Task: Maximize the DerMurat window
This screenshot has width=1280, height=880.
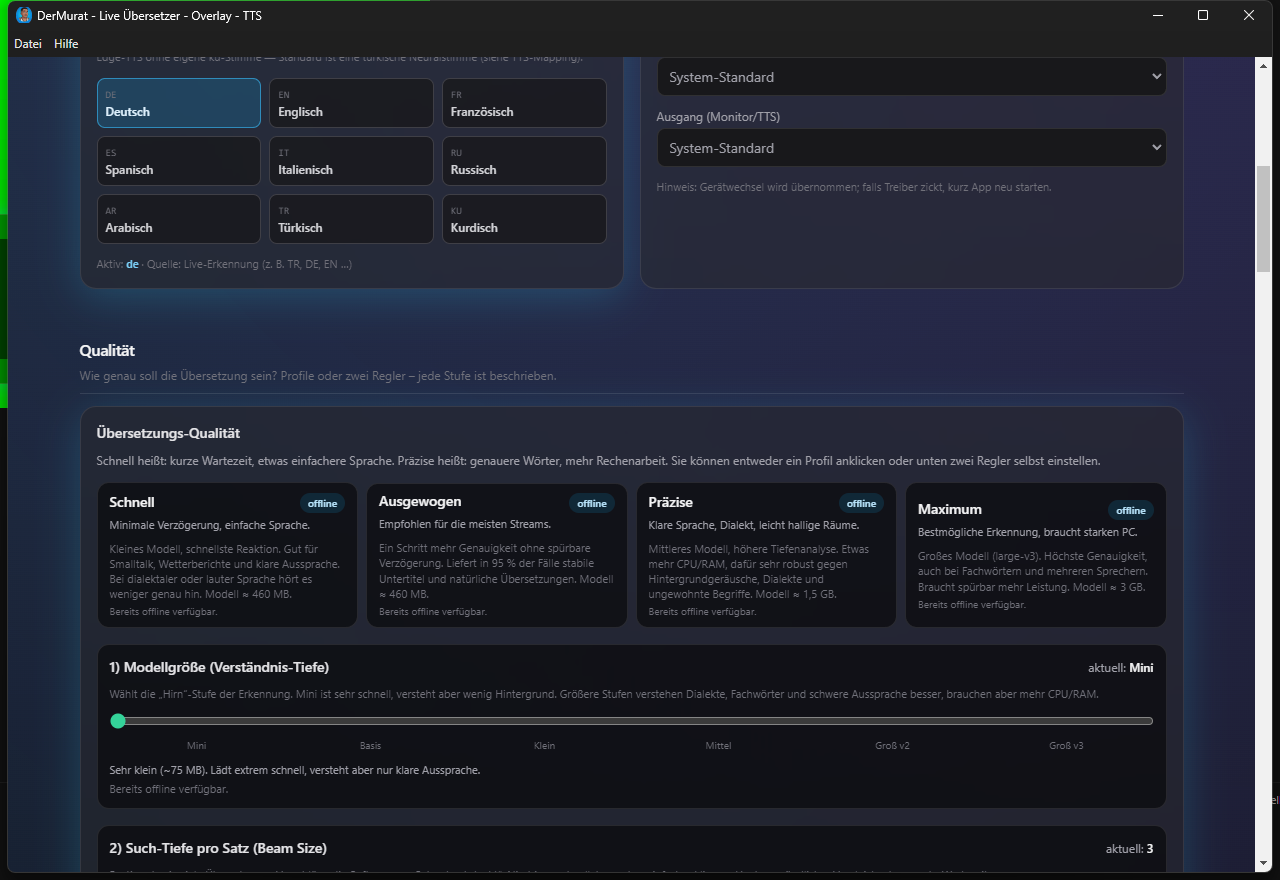Action: pos(1203,15)
